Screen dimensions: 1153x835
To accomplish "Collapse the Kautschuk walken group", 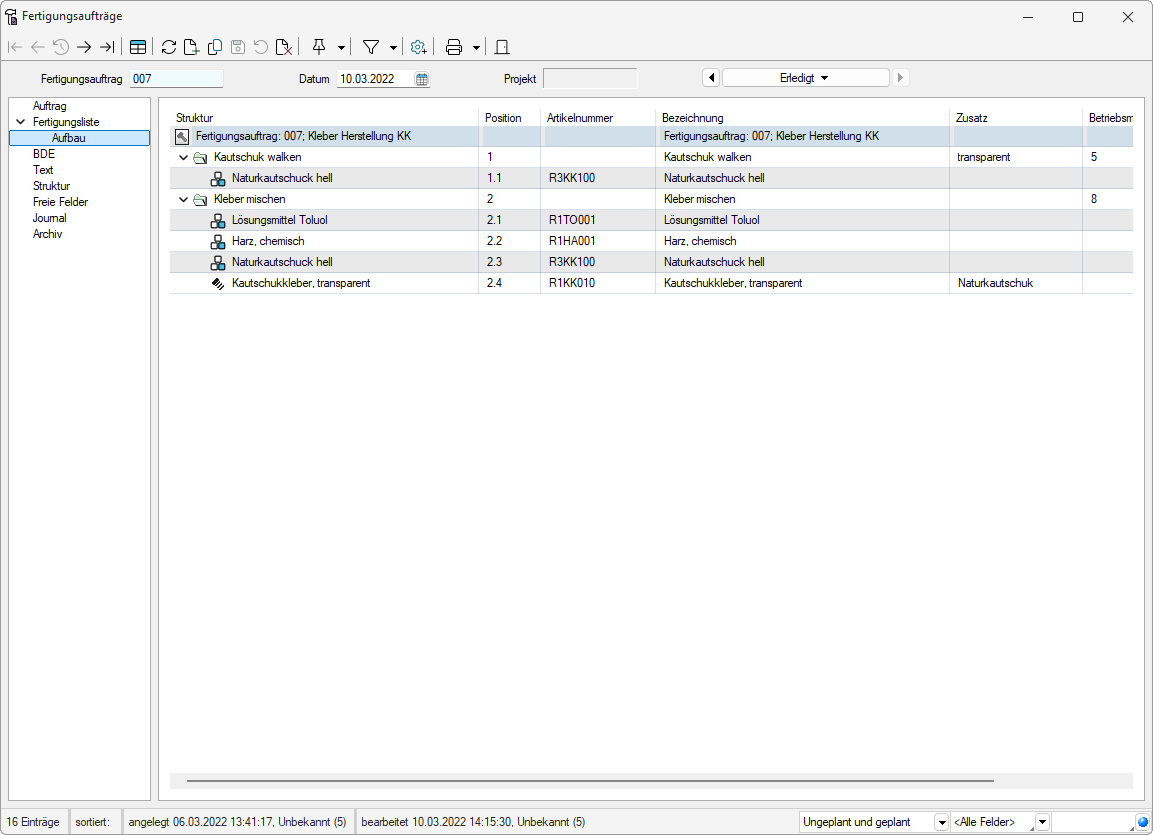I will (x=183, y=157).
